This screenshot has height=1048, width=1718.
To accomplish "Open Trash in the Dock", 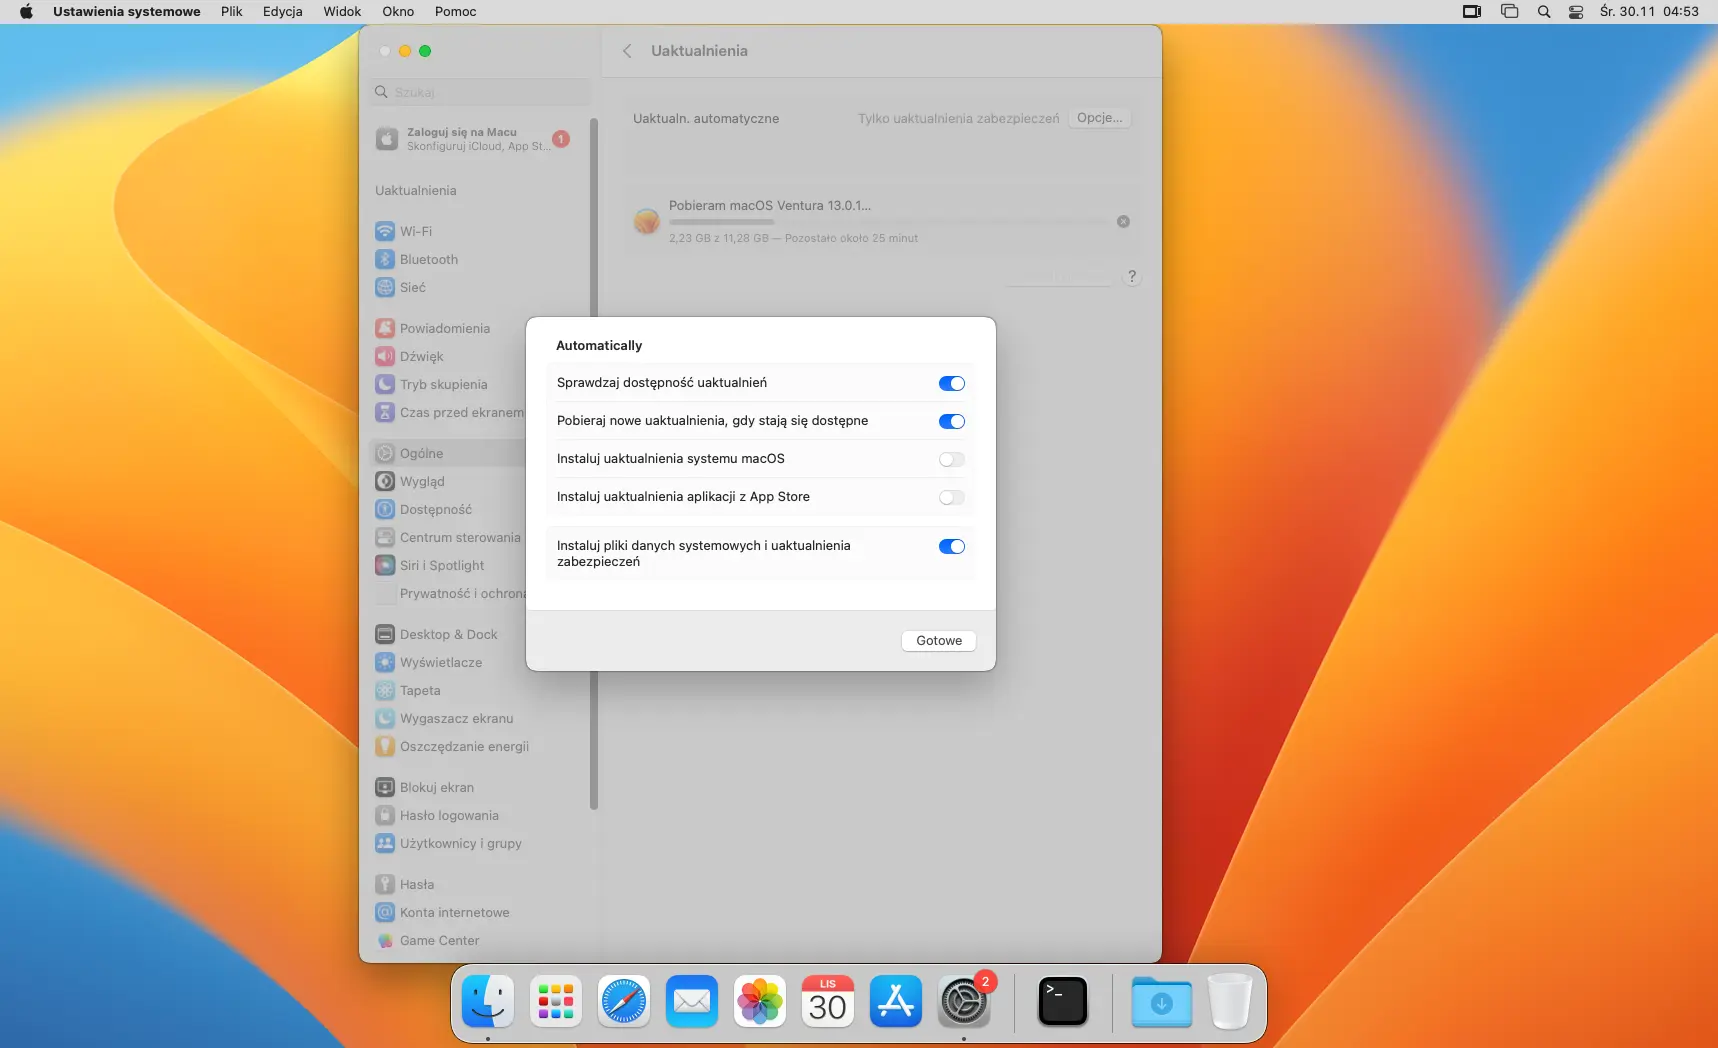I will (1230, 1001).
